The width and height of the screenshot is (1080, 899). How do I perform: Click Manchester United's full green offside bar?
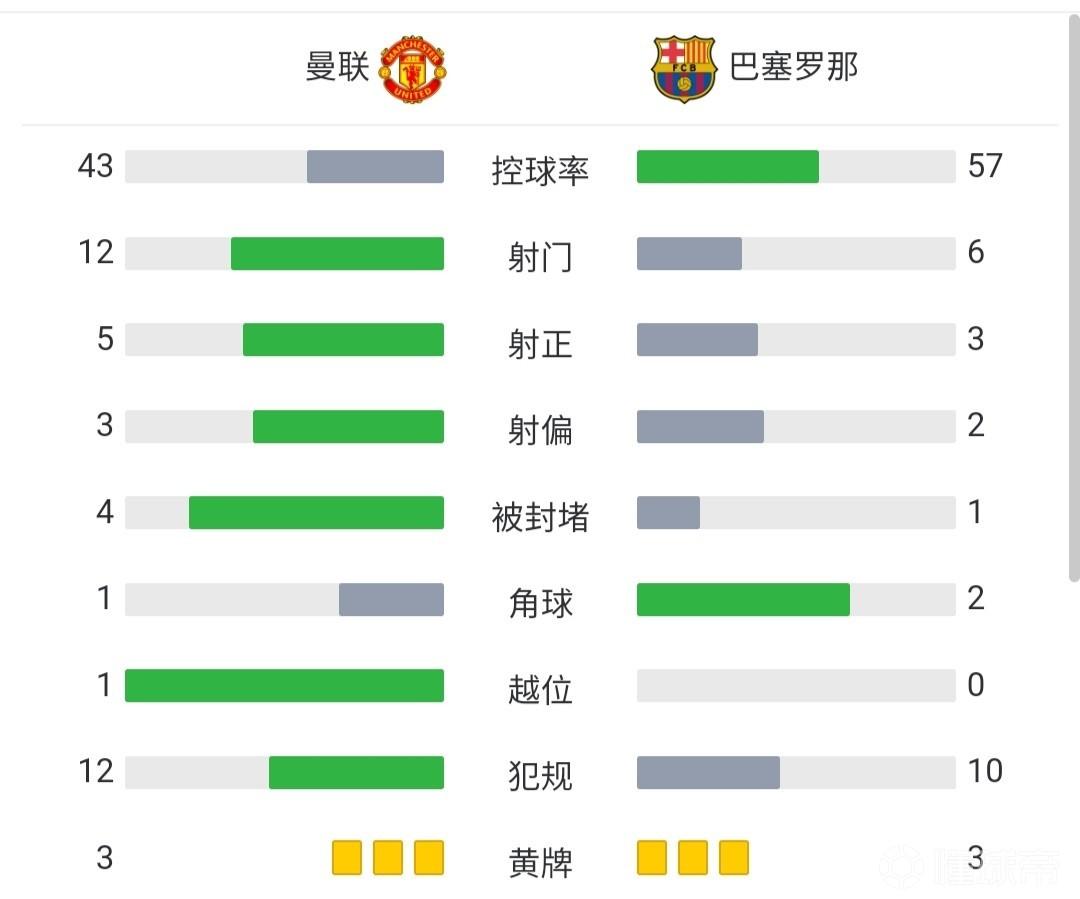coord(284,686)
